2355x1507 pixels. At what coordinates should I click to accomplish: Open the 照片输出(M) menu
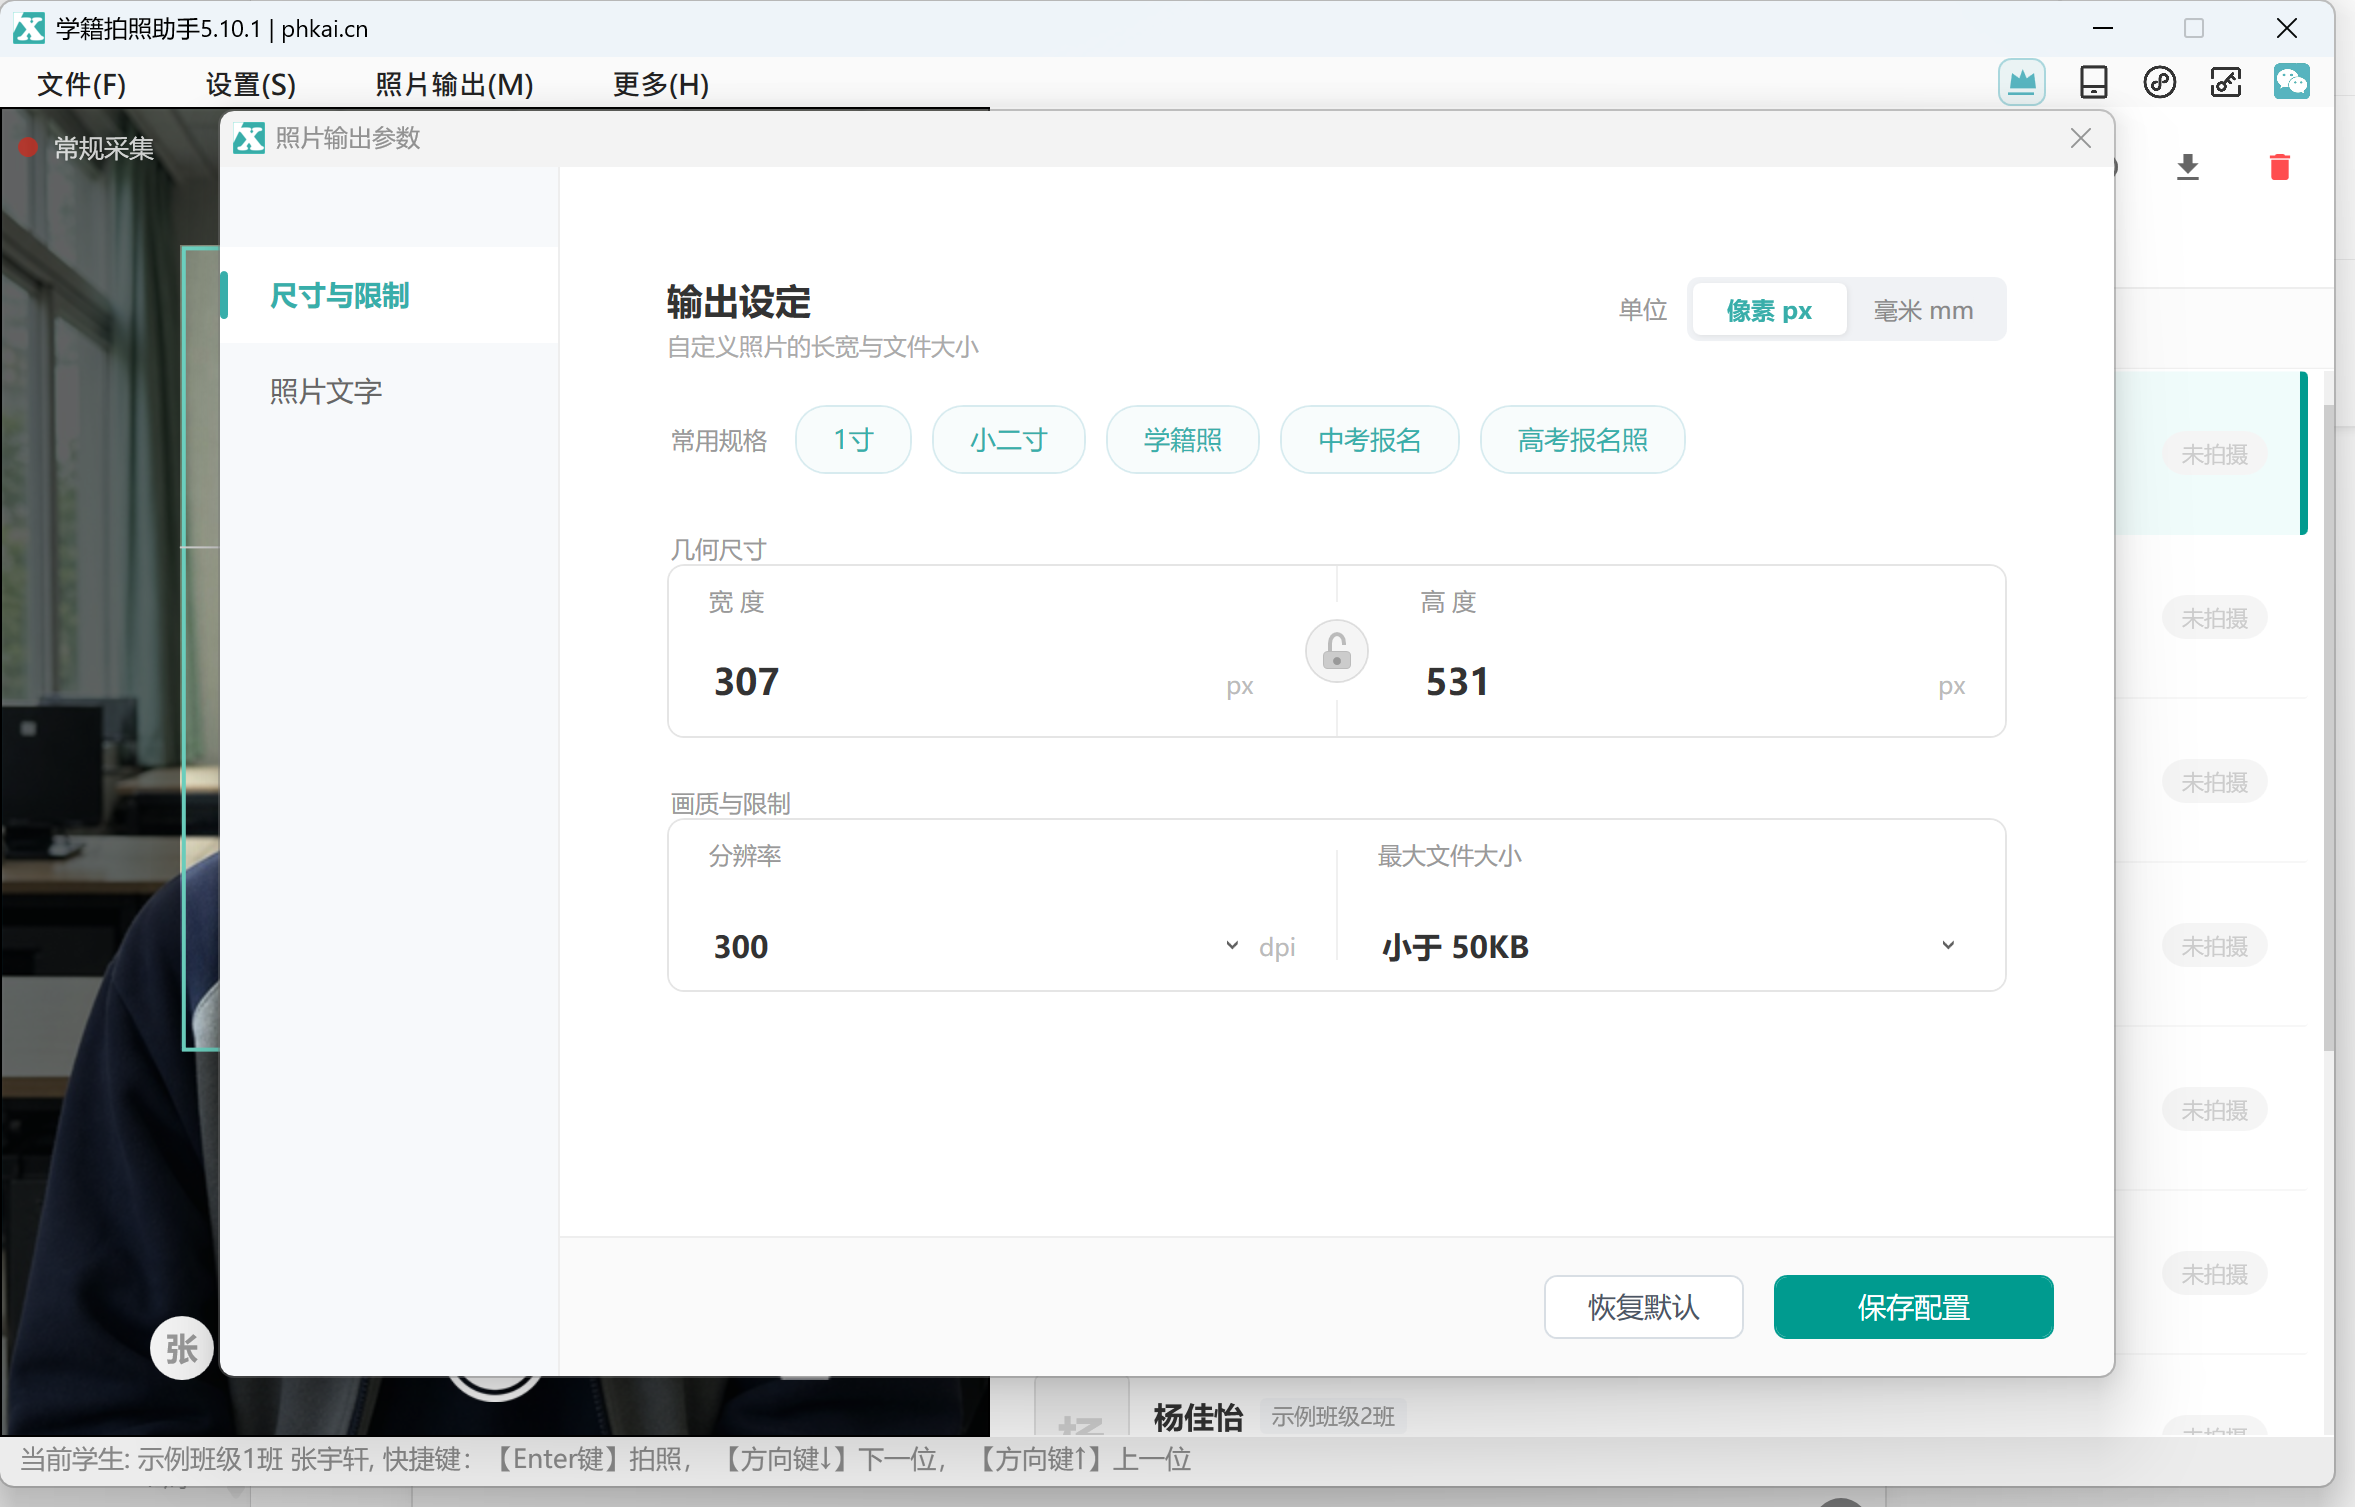pos(455,84)
